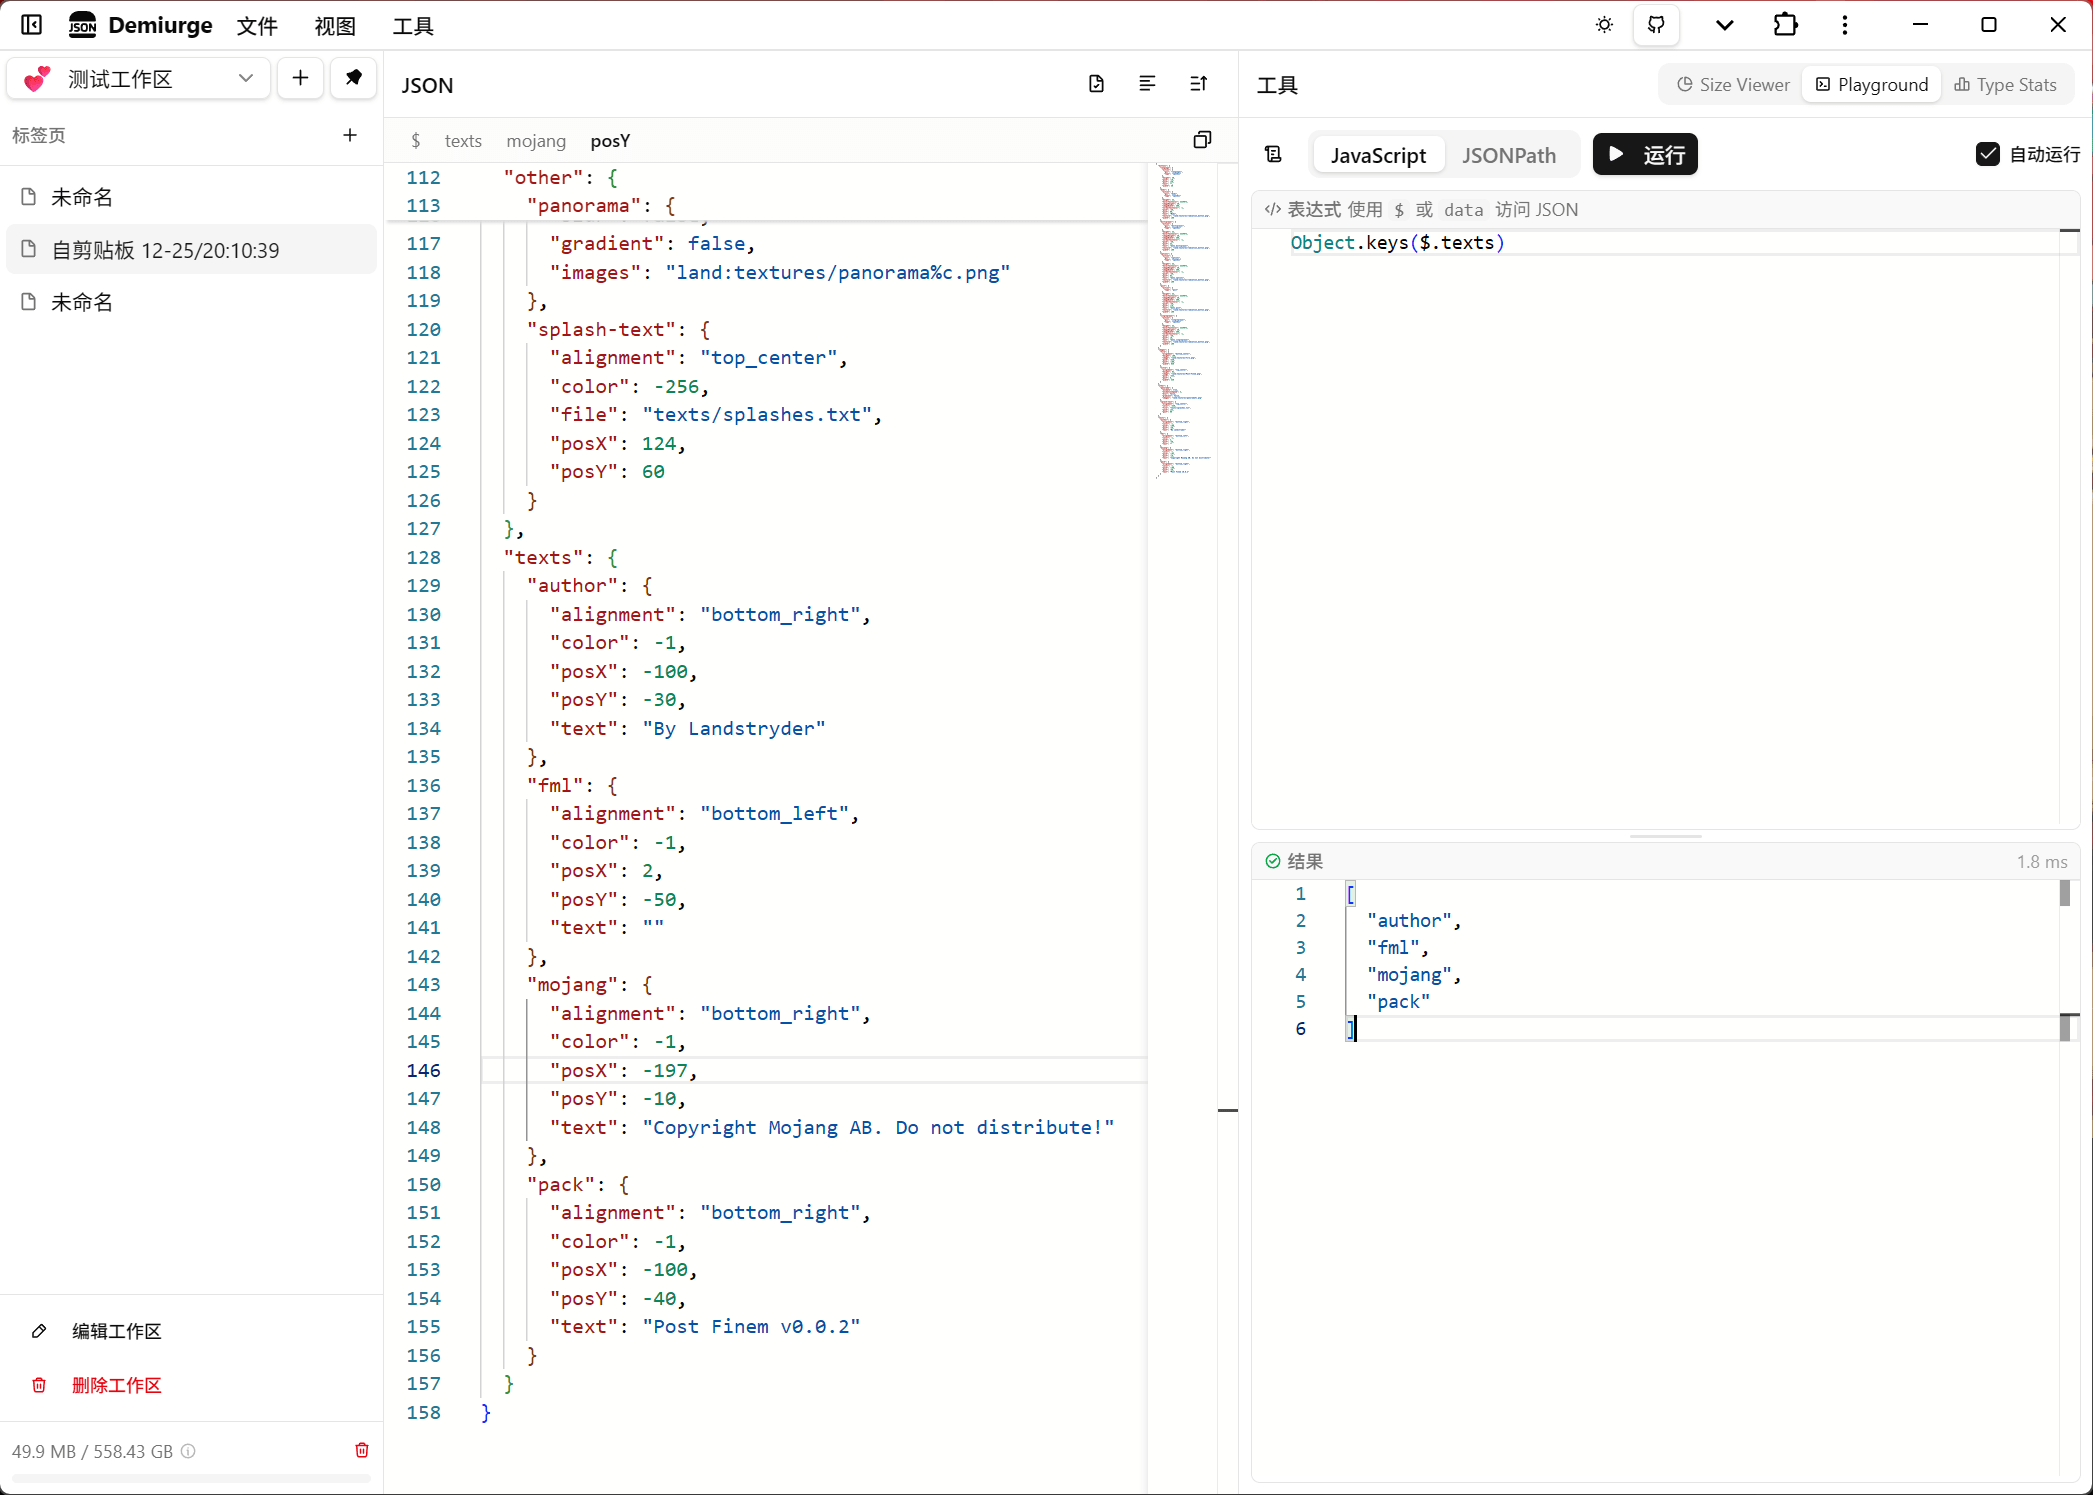Select JavaScript mode toggle

(1377, 155)
